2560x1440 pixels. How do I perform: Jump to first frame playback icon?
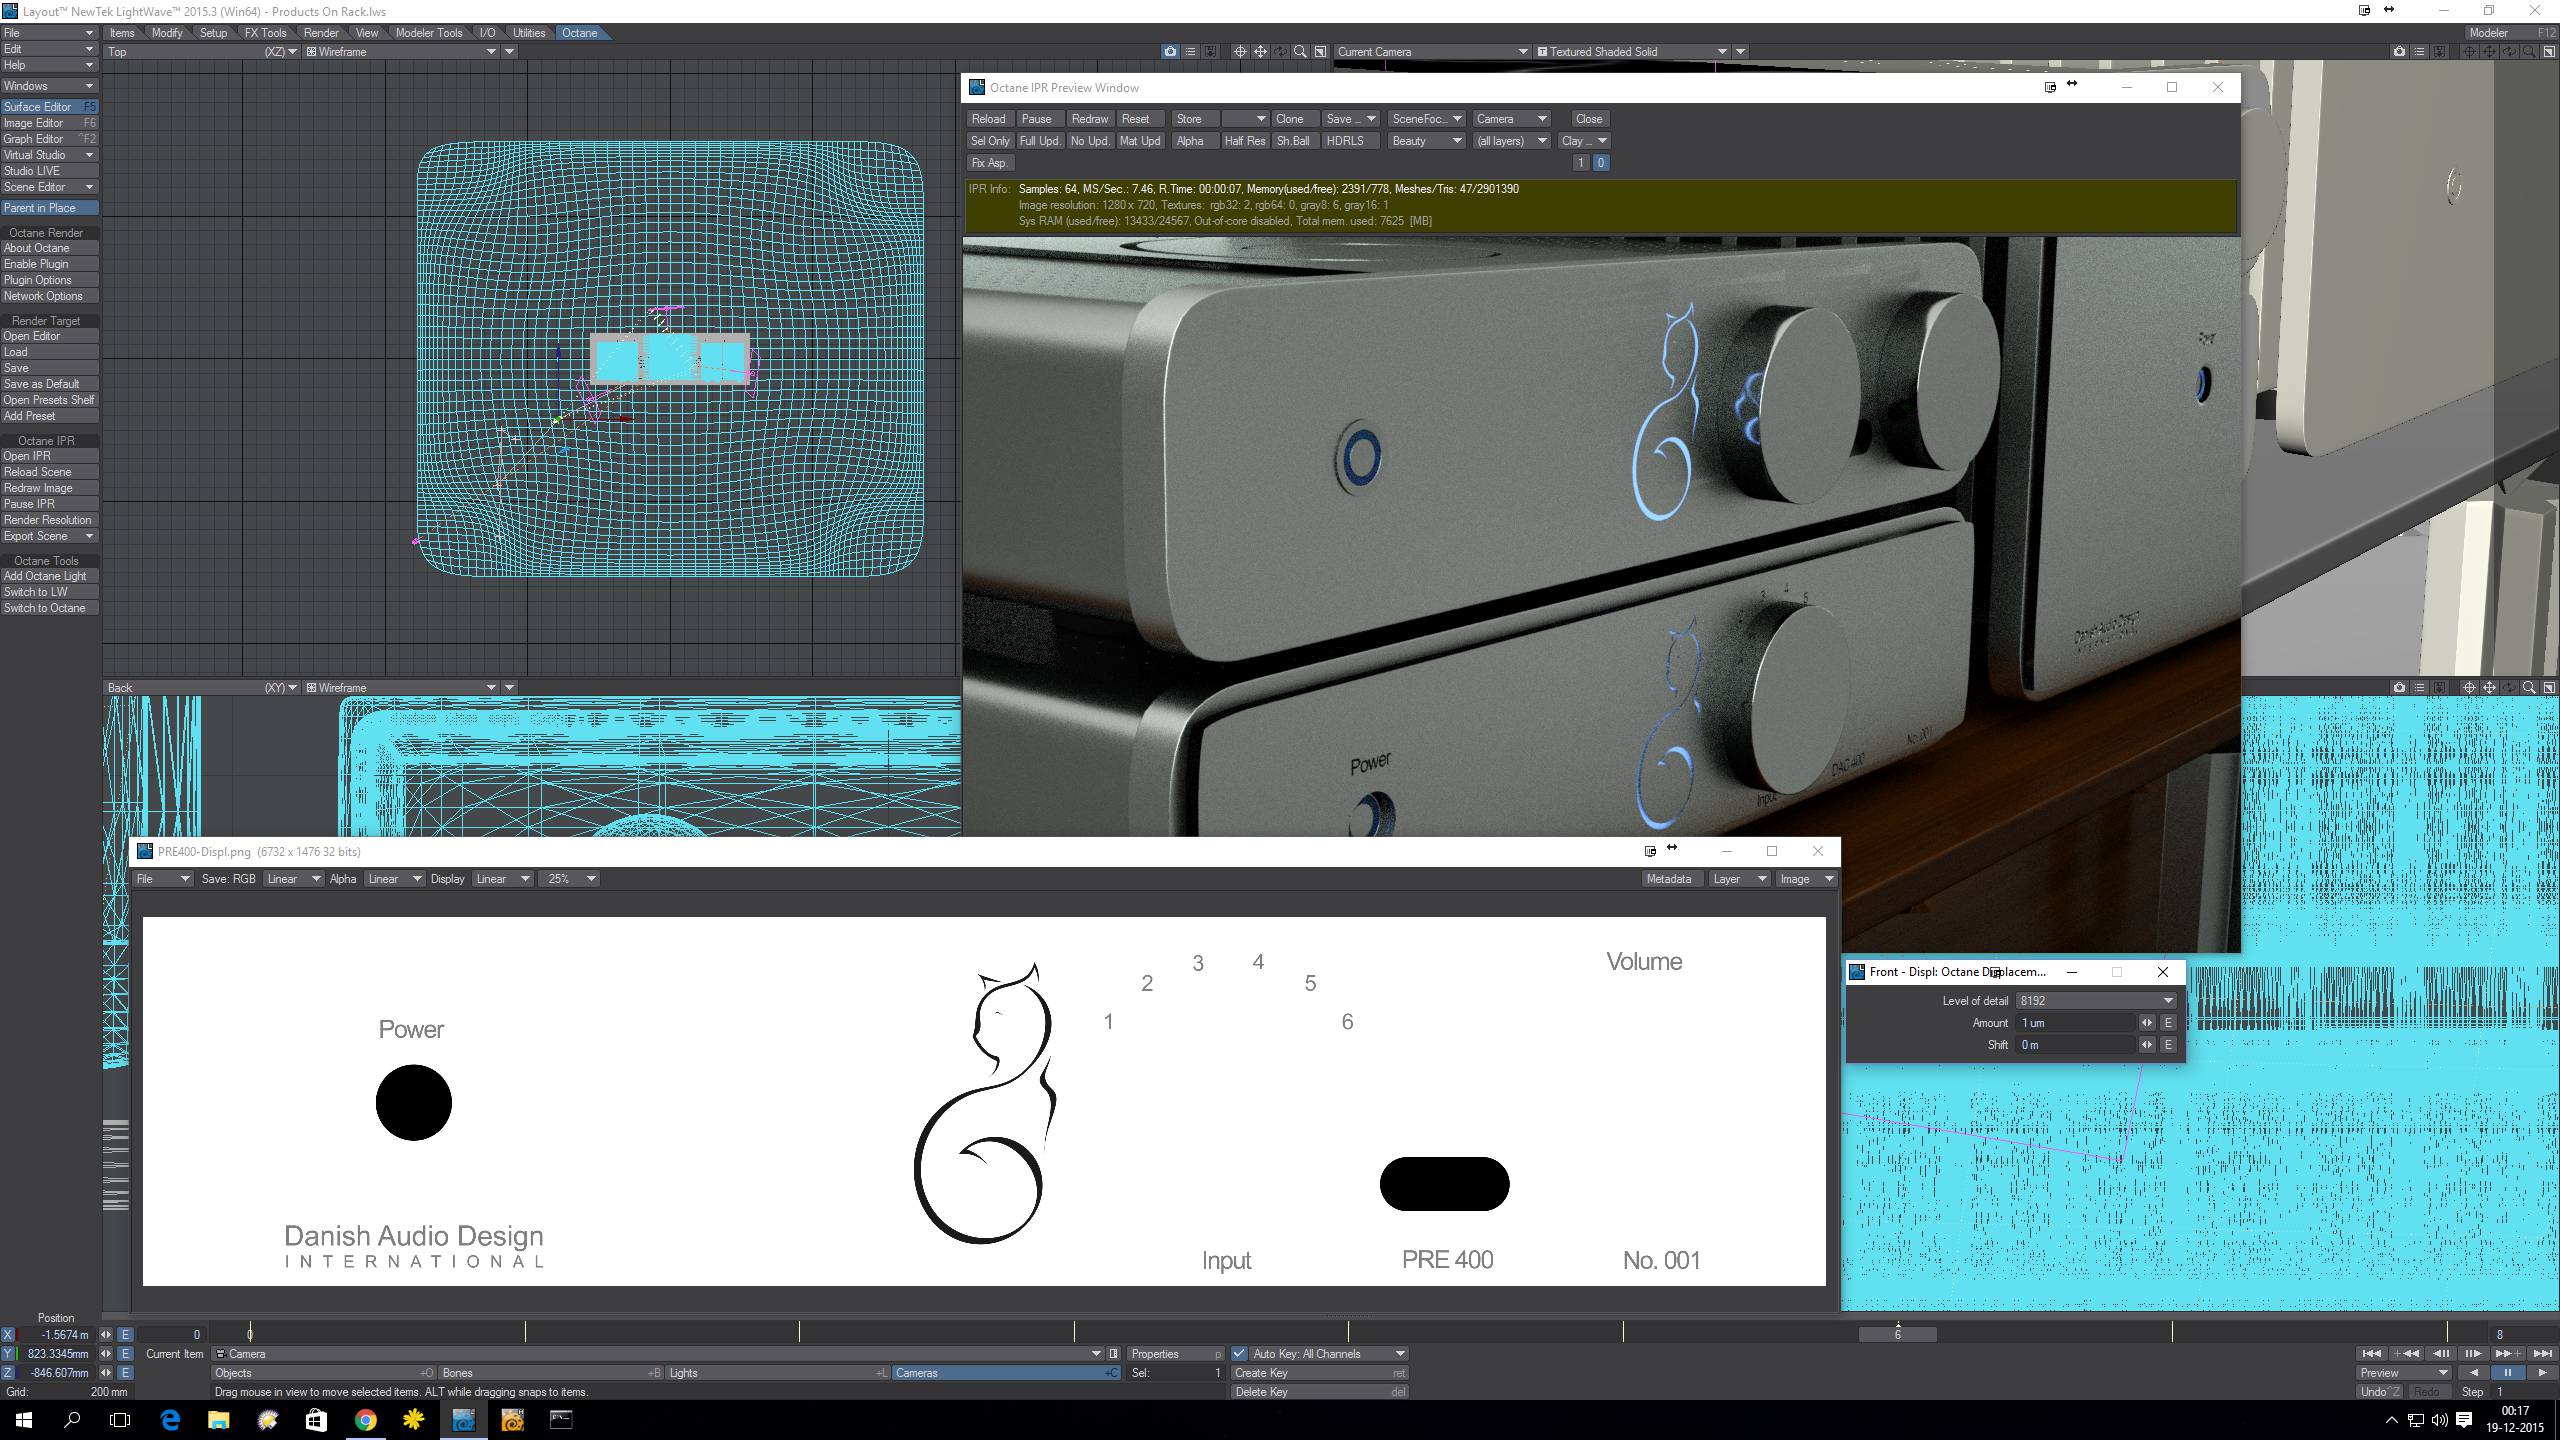pos(2370,1353)
